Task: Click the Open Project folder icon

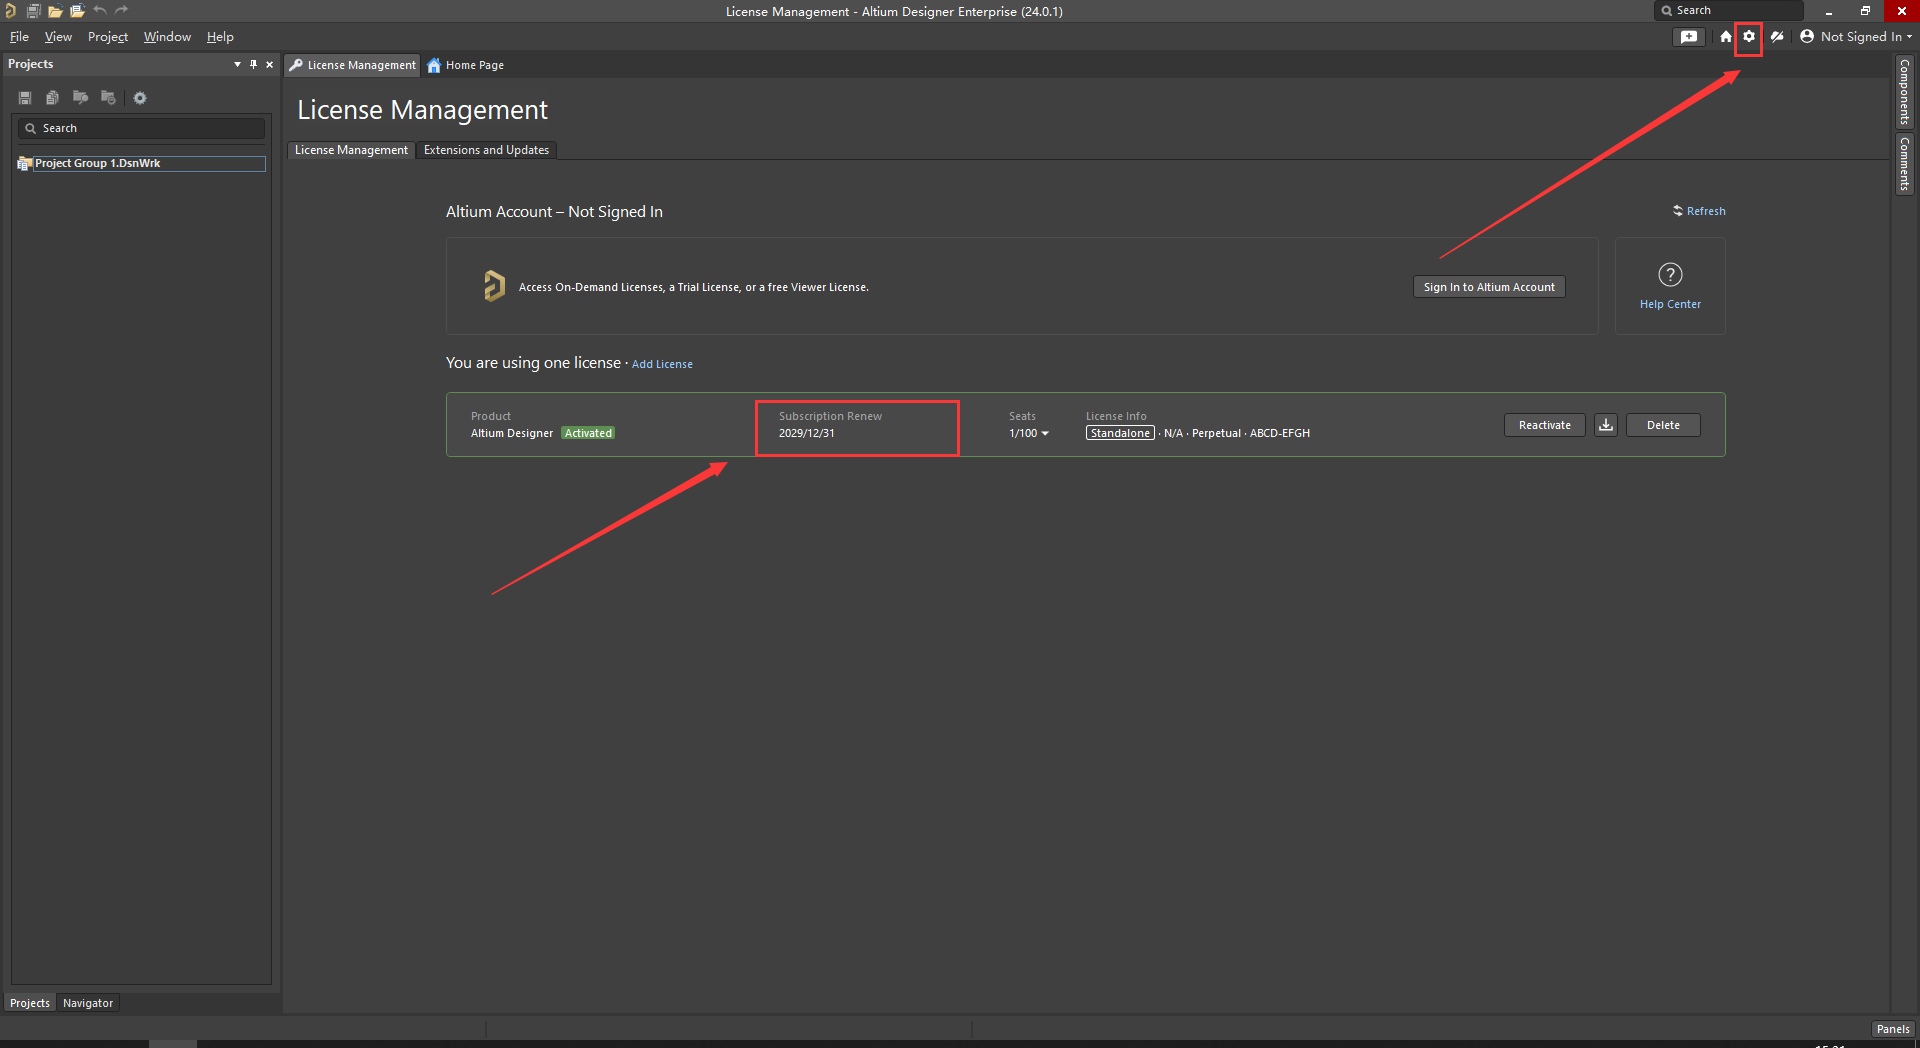Action: pyautogui.click(x=77, y=11)
